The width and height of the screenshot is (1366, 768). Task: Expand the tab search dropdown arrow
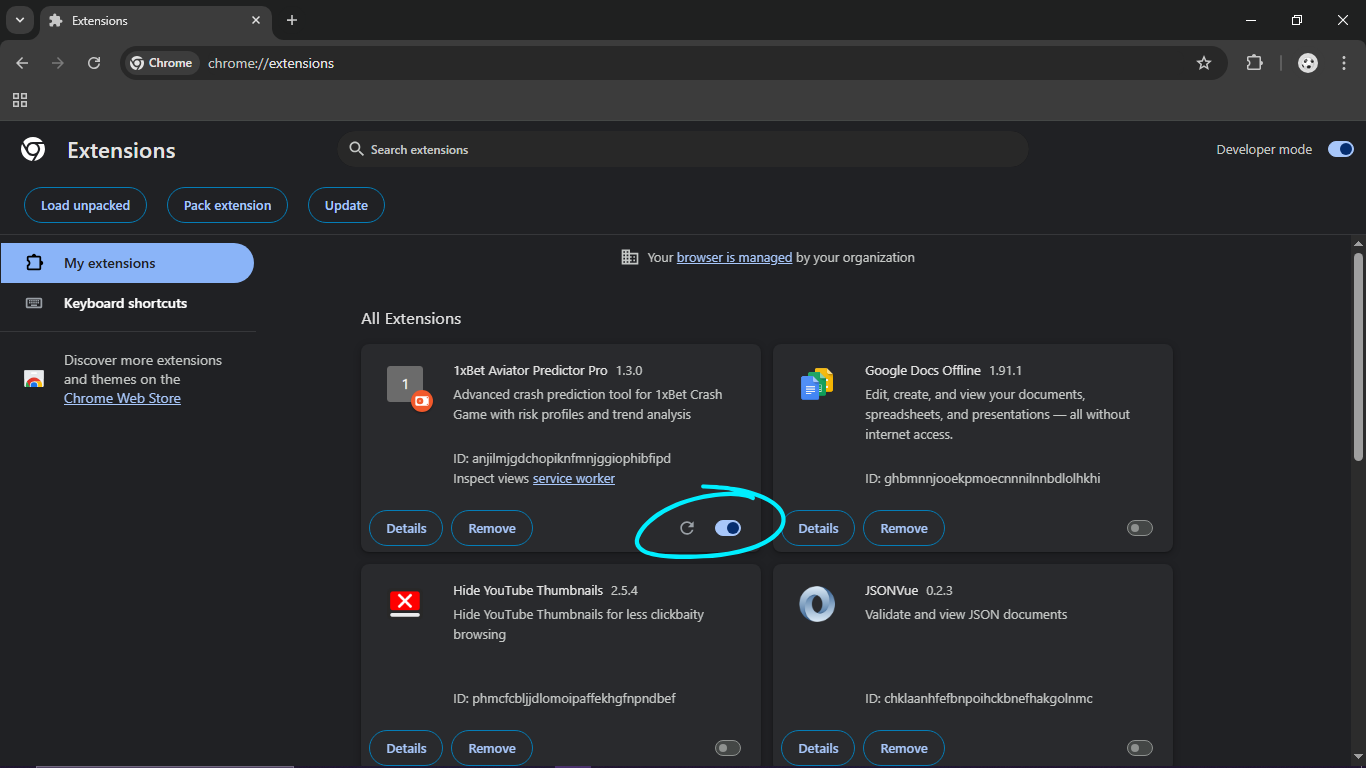pyautogui.click(x=20, y=20)
